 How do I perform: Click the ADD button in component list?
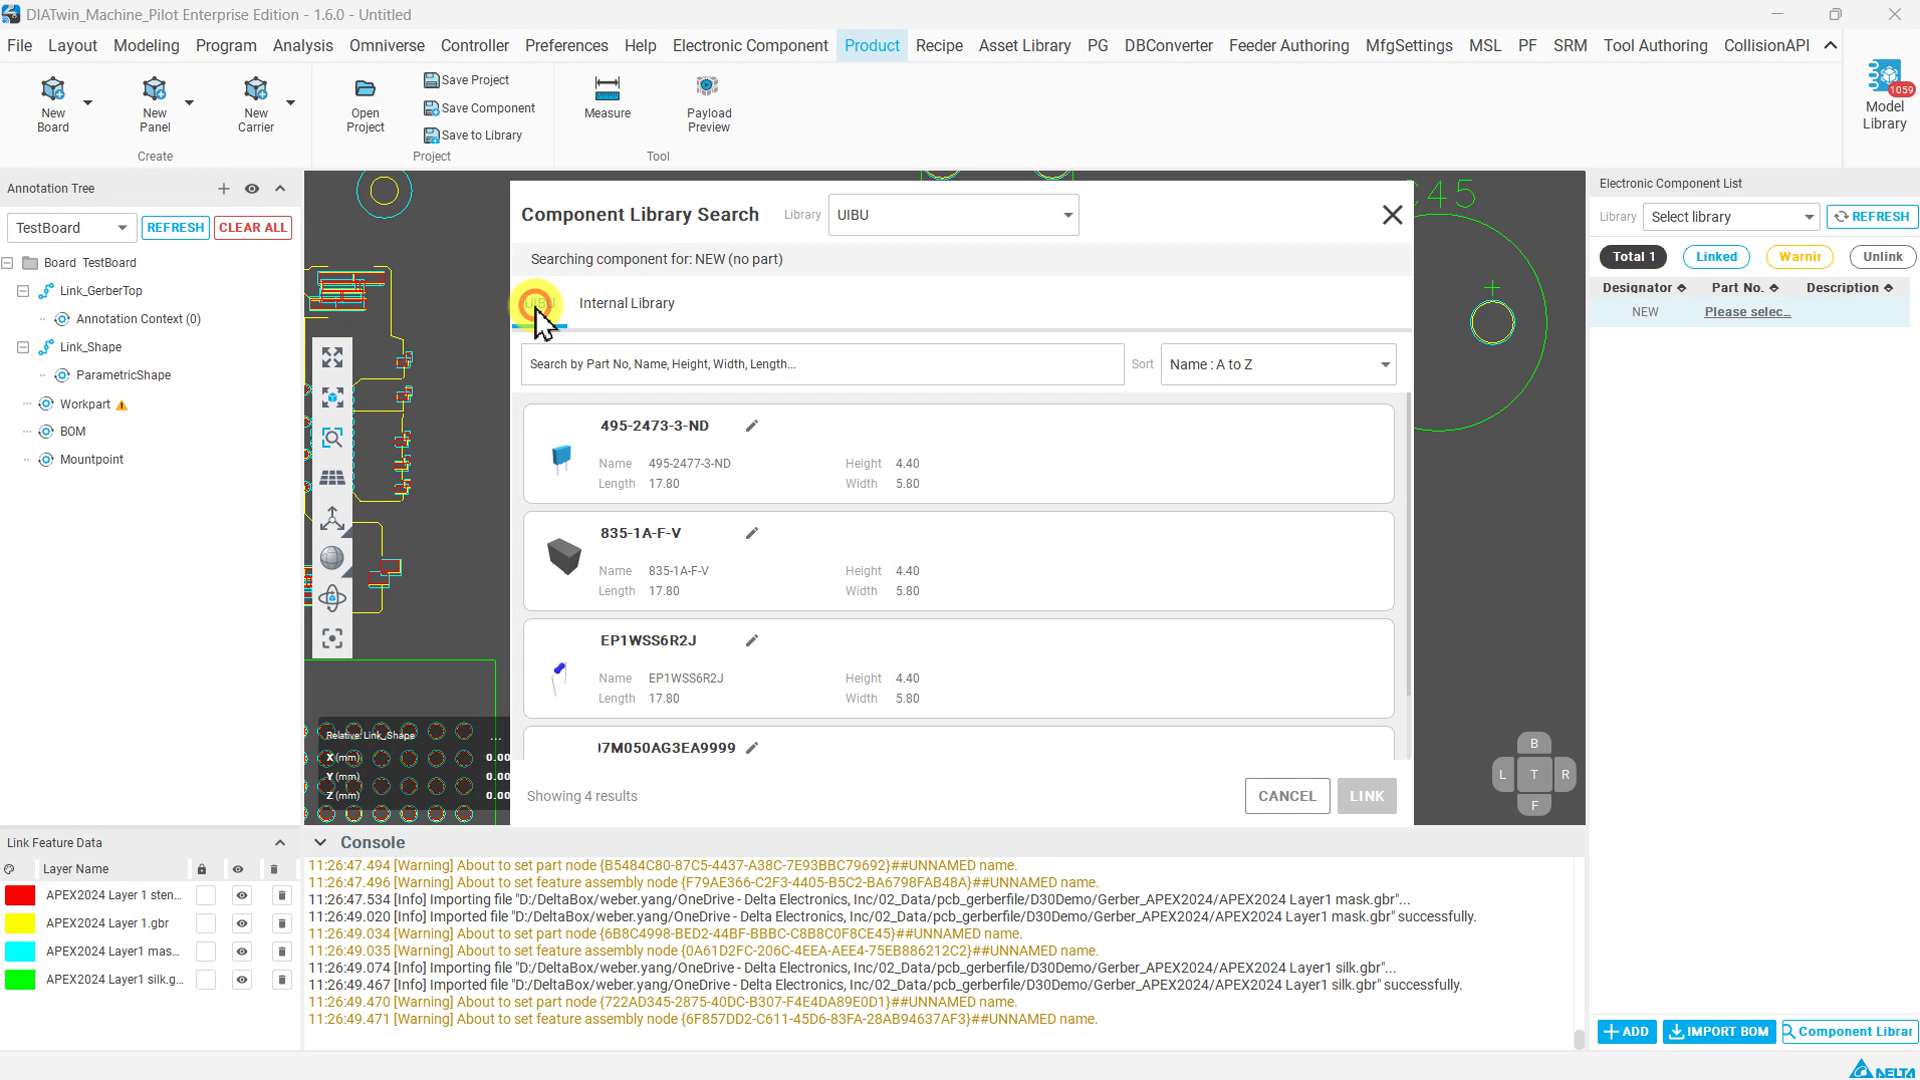(x=1626, y=1032)
